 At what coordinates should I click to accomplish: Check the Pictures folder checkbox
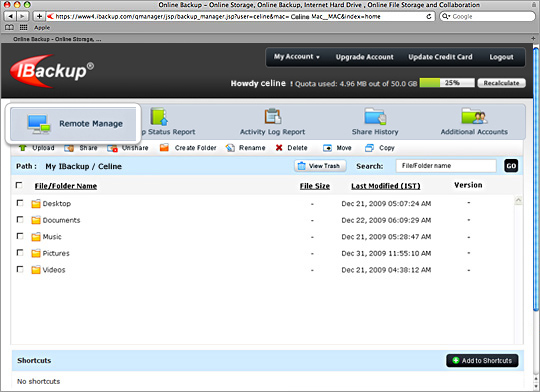click(x=20, y=252)
